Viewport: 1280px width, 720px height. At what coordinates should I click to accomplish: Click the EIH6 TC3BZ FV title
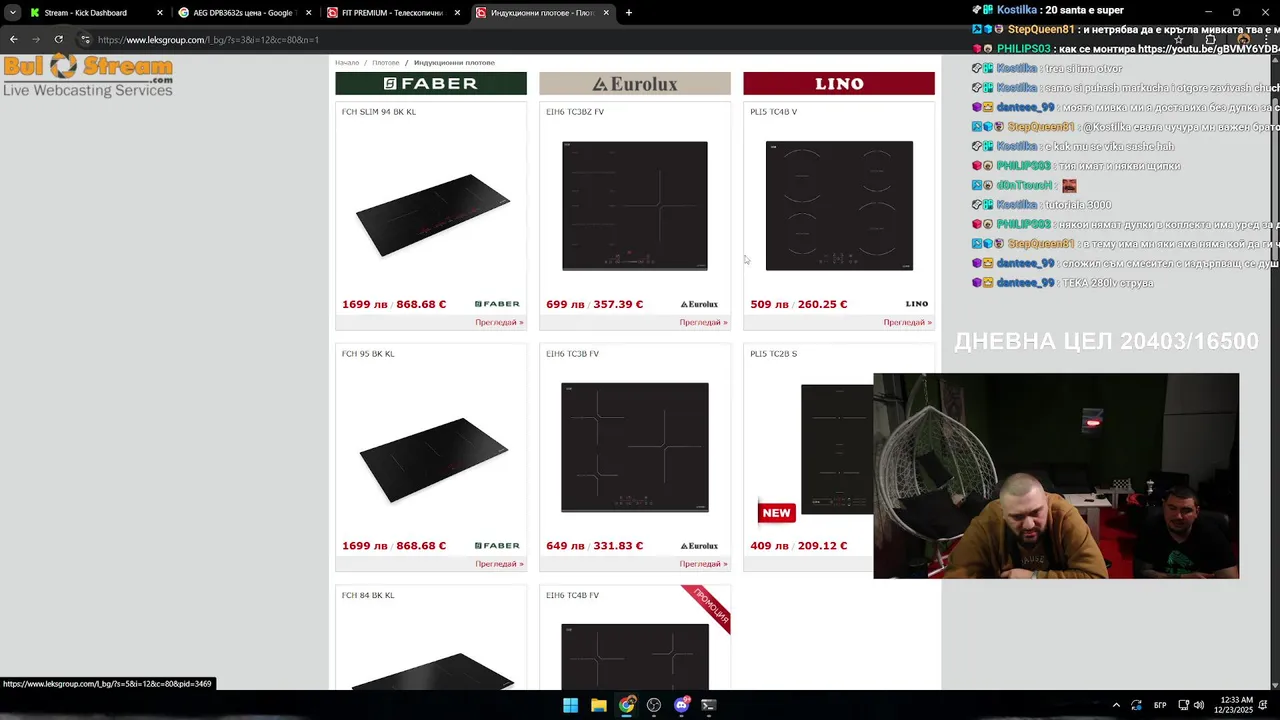pos(575,112)
